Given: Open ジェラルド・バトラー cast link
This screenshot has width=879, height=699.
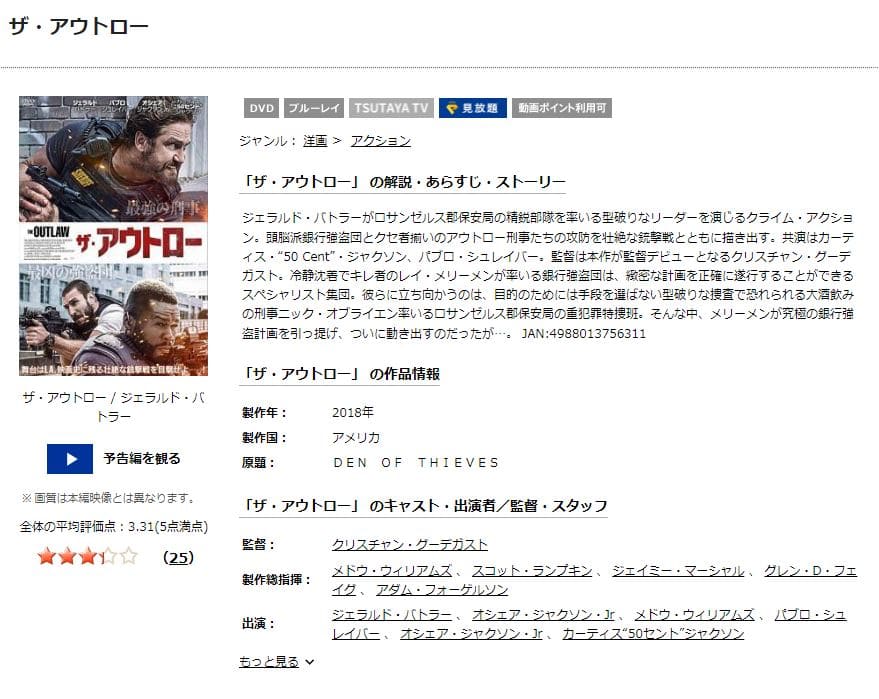Looking at the screenshot, I should click(x=391, y=614).
